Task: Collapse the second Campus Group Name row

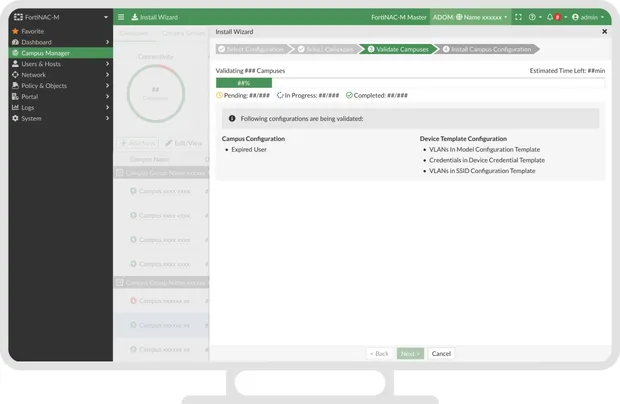Action: 119,282
